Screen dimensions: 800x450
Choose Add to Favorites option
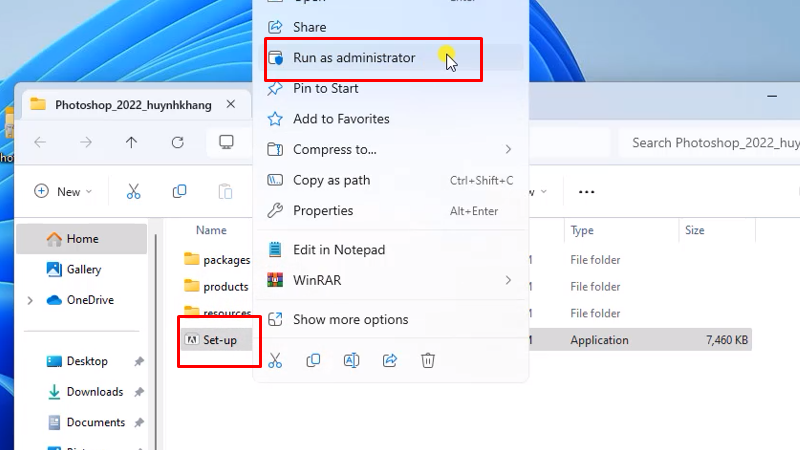click(x=341, y=119)
